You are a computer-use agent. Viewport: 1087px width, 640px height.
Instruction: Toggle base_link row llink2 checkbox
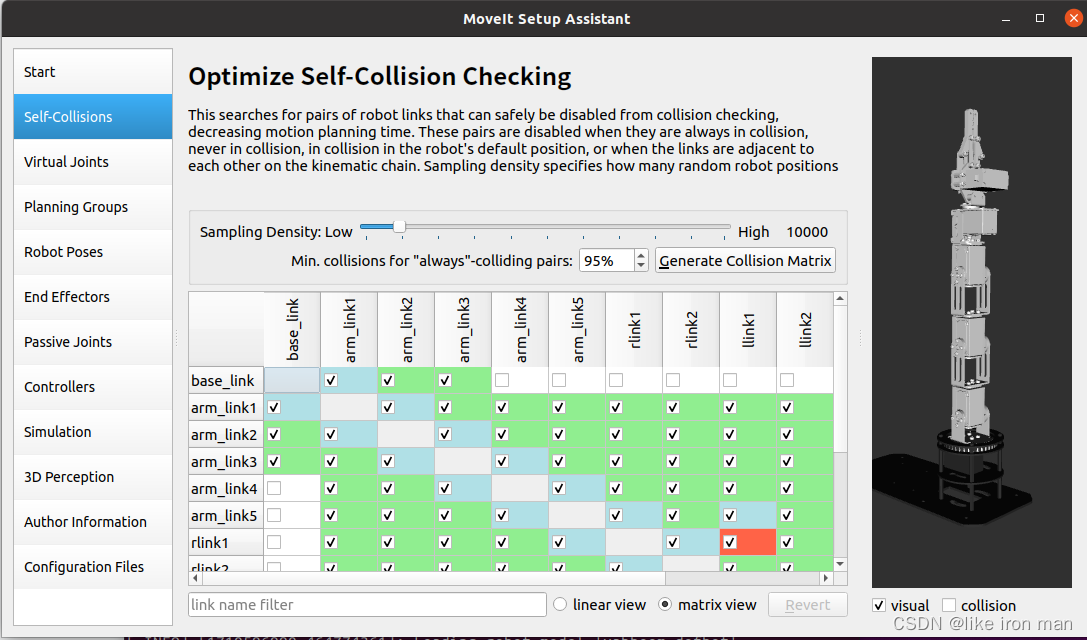[x=787, y=380]
